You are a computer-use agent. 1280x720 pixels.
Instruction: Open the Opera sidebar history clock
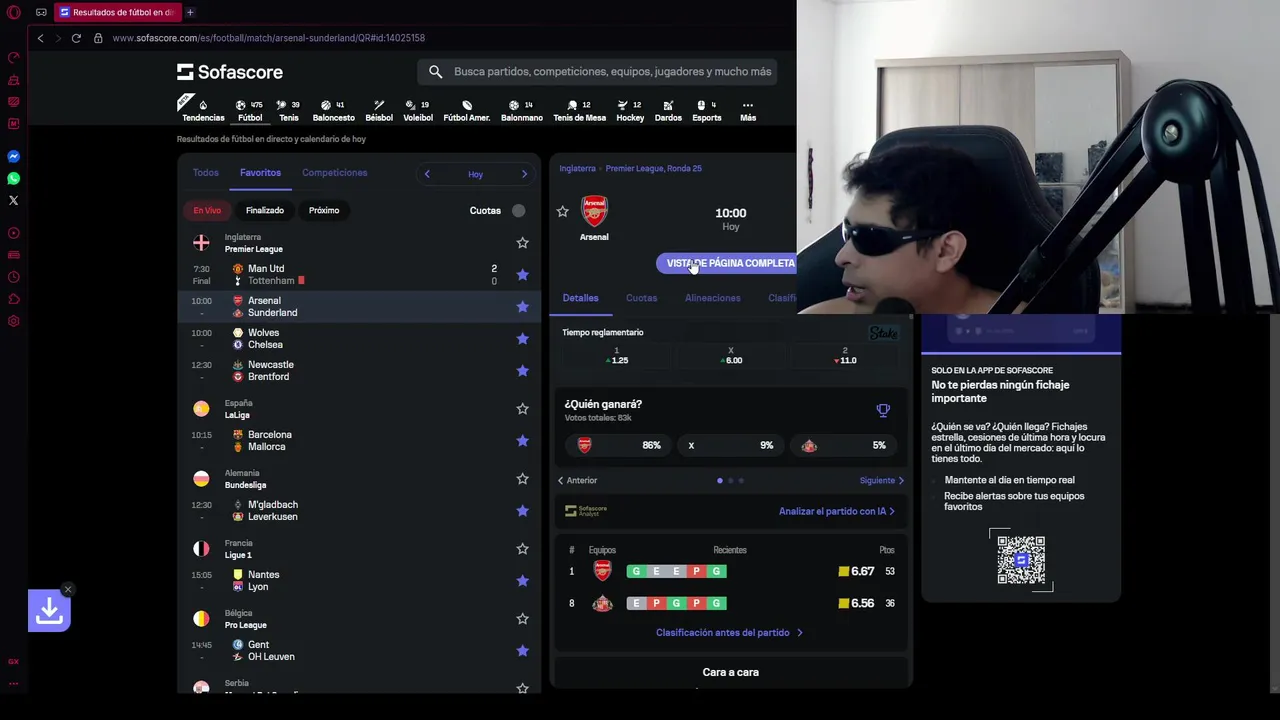13,277
